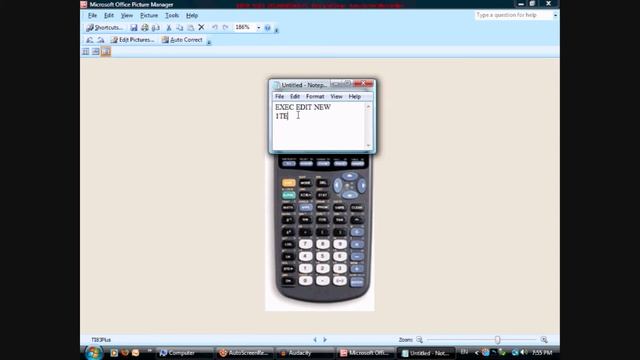Open Notepad's Format menu

[x=315, y=96]
